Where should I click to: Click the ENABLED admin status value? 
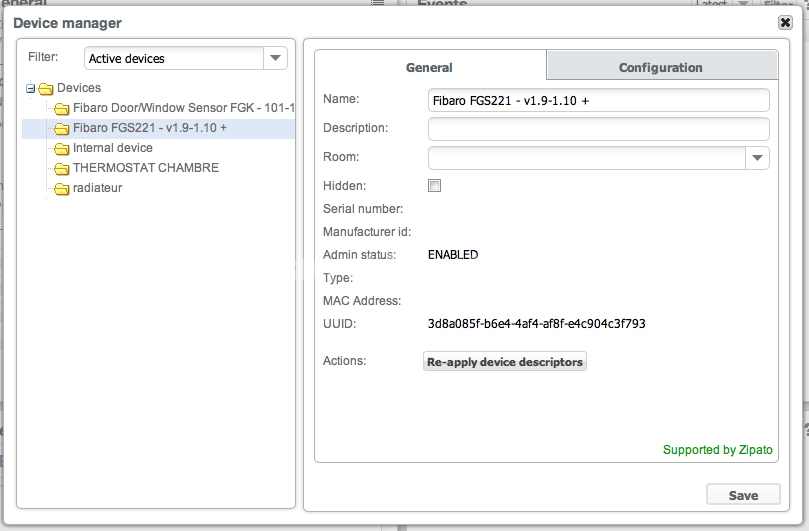(x=453, y=255)
